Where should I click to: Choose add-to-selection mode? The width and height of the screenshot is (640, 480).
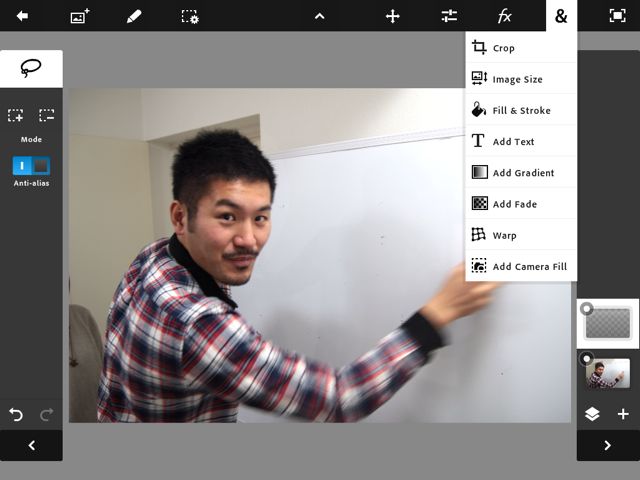tap(16, 115)
